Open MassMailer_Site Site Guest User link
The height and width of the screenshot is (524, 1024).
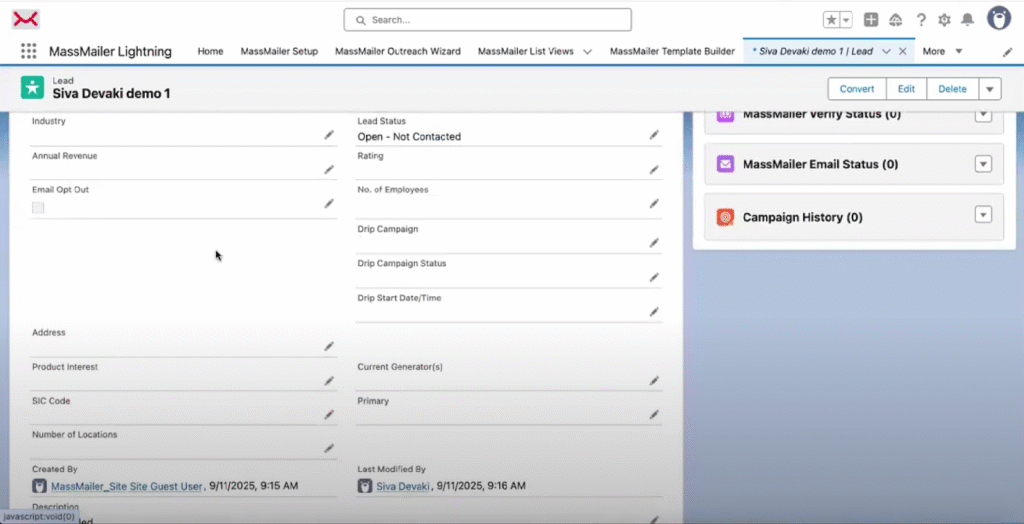[x=127, y=486]
